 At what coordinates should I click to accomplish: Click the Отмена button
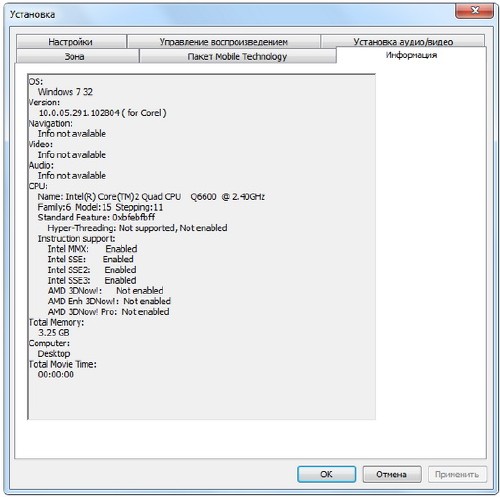(391, 474)
